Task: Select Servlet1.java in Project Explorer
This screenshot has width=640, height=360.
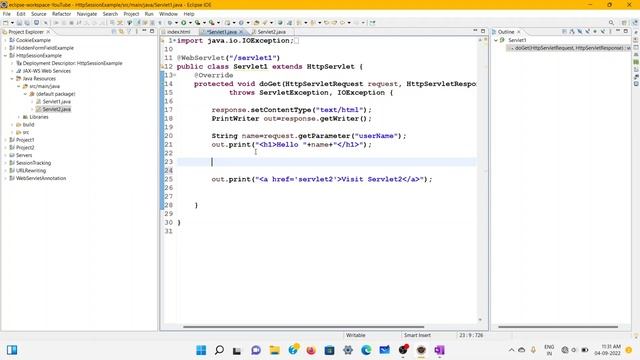Action: (x=56, y=101)
